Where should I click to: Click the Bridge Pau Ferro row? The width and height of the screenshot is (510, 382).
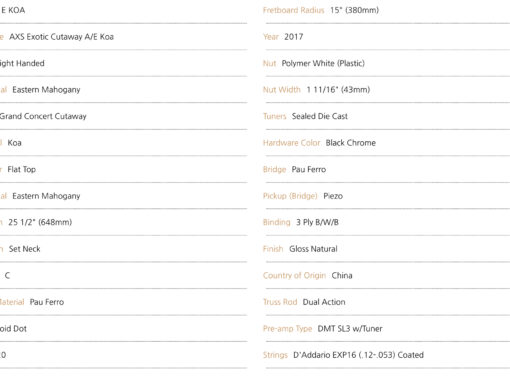click(386, 169)
